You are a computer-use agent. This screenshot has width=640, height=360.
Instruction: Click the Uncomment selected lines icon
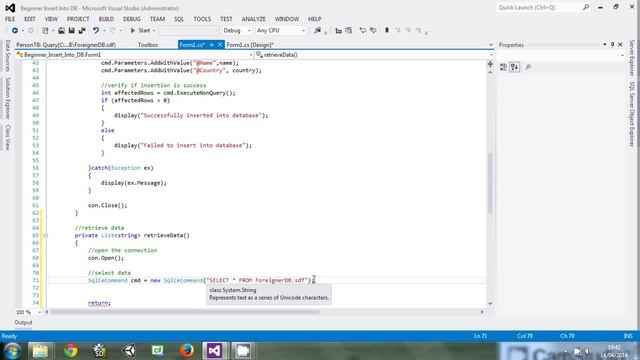[373, 31]
